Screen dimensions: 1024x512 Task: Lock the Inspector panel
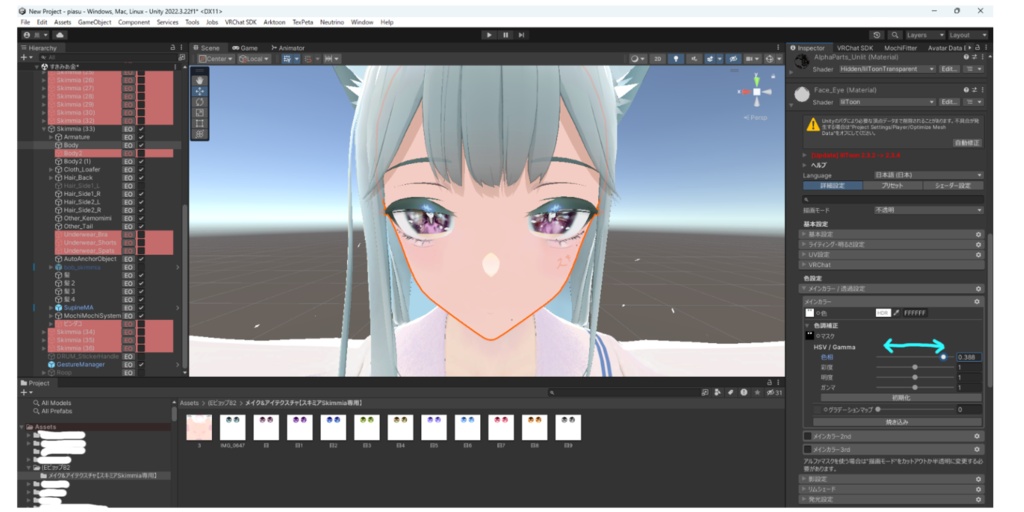pos(976,48)
